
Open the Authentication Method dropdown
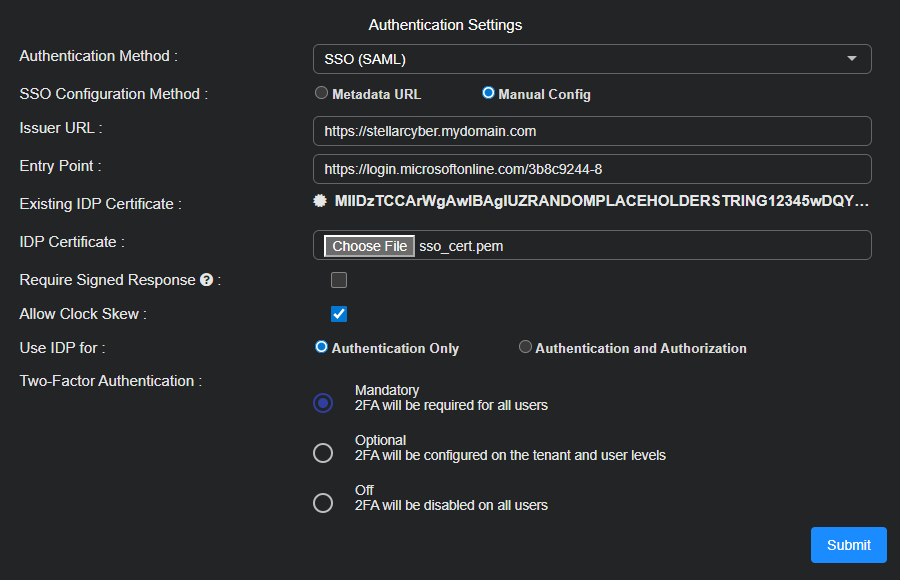point(591,59)
